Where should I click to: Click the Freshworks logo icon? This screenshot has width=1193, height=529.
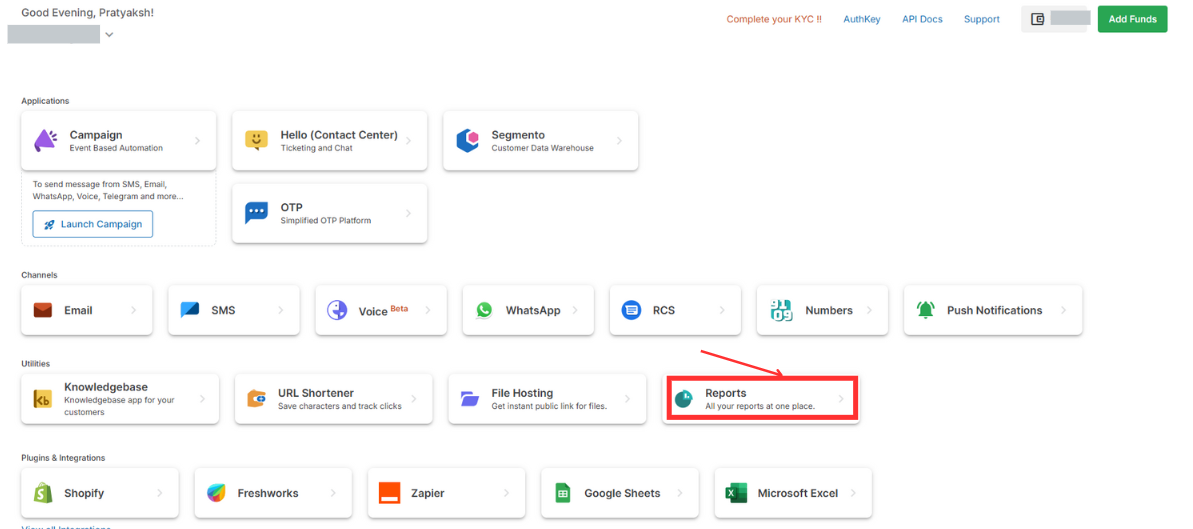pyautogui.click(x=216, y=493)
